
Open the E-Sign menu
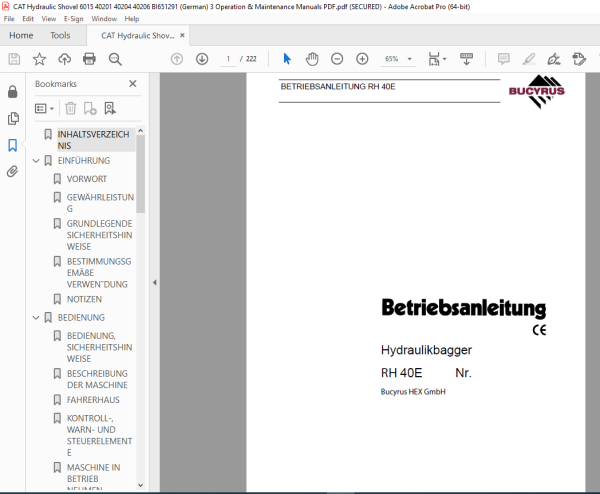[73, 19]
